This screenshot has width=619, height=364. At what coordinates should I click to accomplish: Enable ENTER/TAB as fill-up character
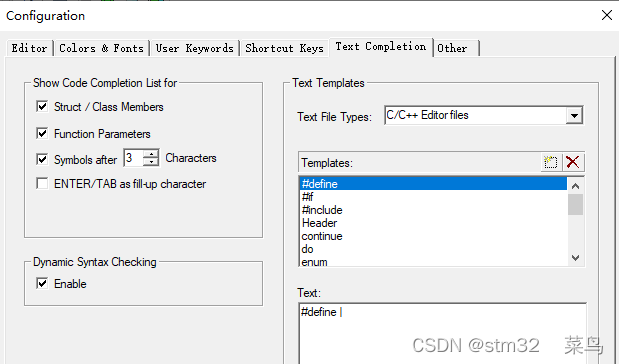point(42,184)
